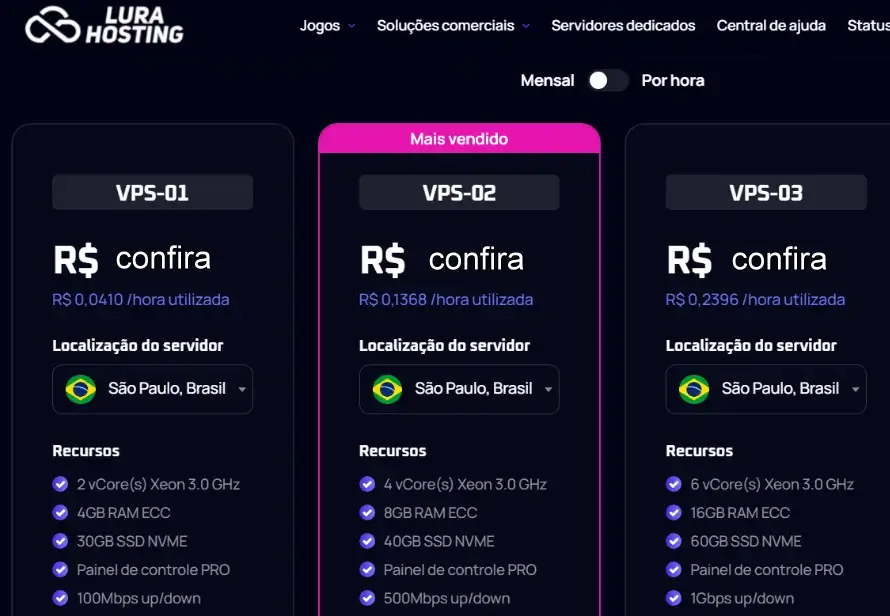Click Brazil flag icon in VPS-03 card

coord(694,389)
